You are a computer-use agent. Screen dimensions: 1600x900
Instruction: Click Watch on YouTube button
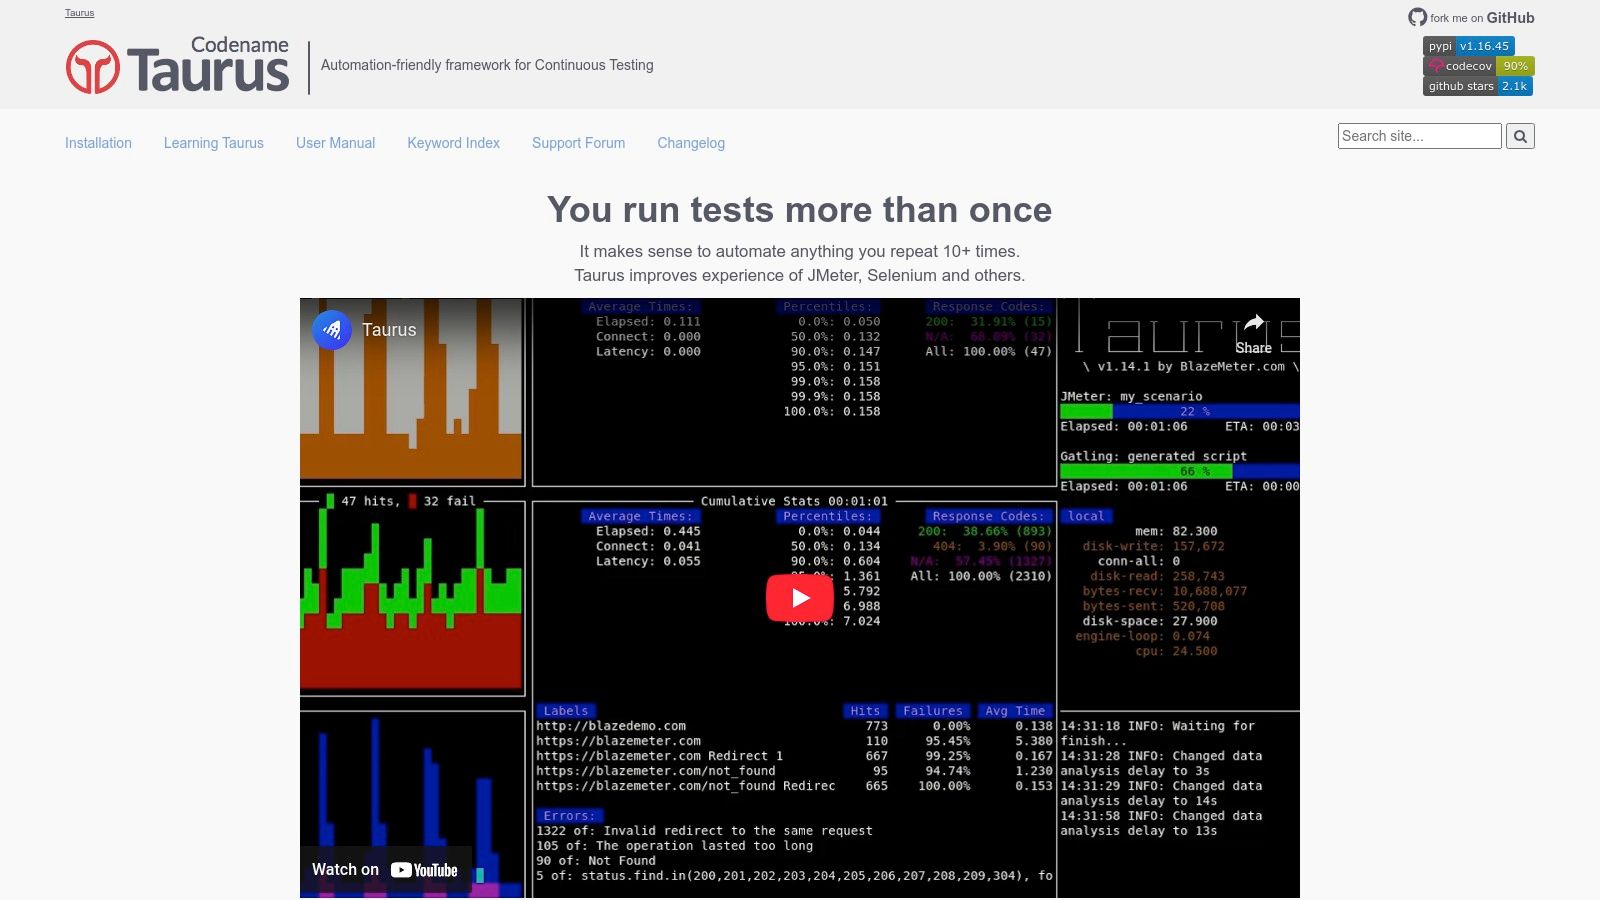pyautogui.click(x=385, y=870)
